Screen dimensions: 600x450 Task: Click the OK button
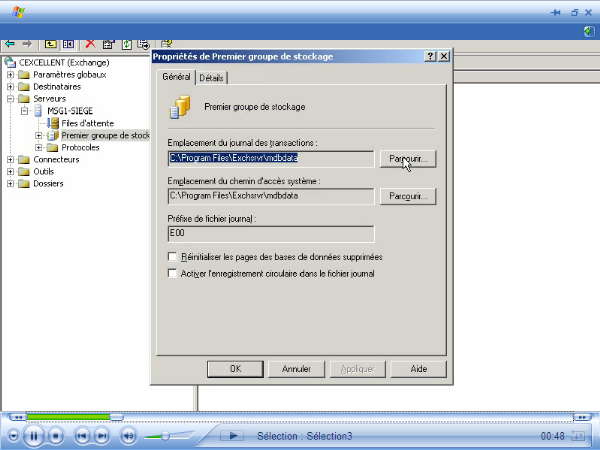pyautogui.click(x=235, y=369)
